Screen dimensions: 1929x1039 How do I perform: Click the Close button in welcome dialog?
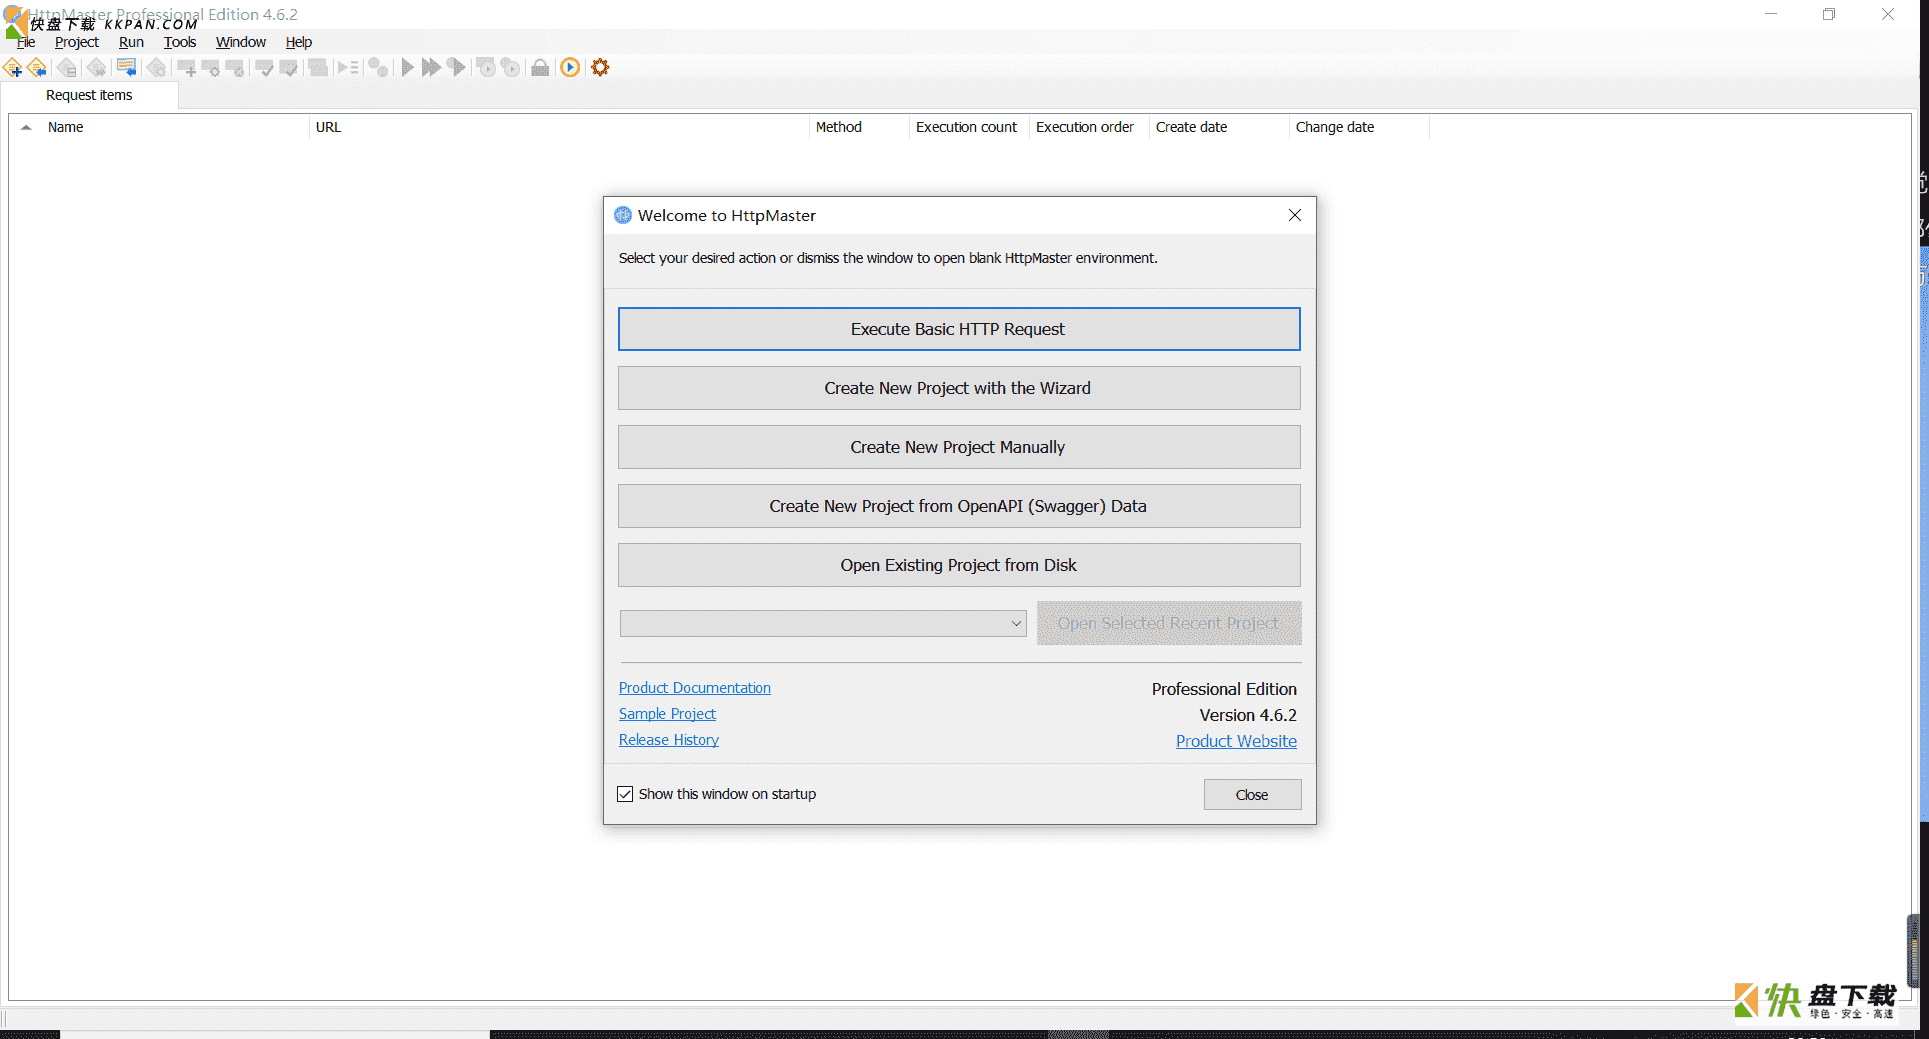pos(1252,795)
